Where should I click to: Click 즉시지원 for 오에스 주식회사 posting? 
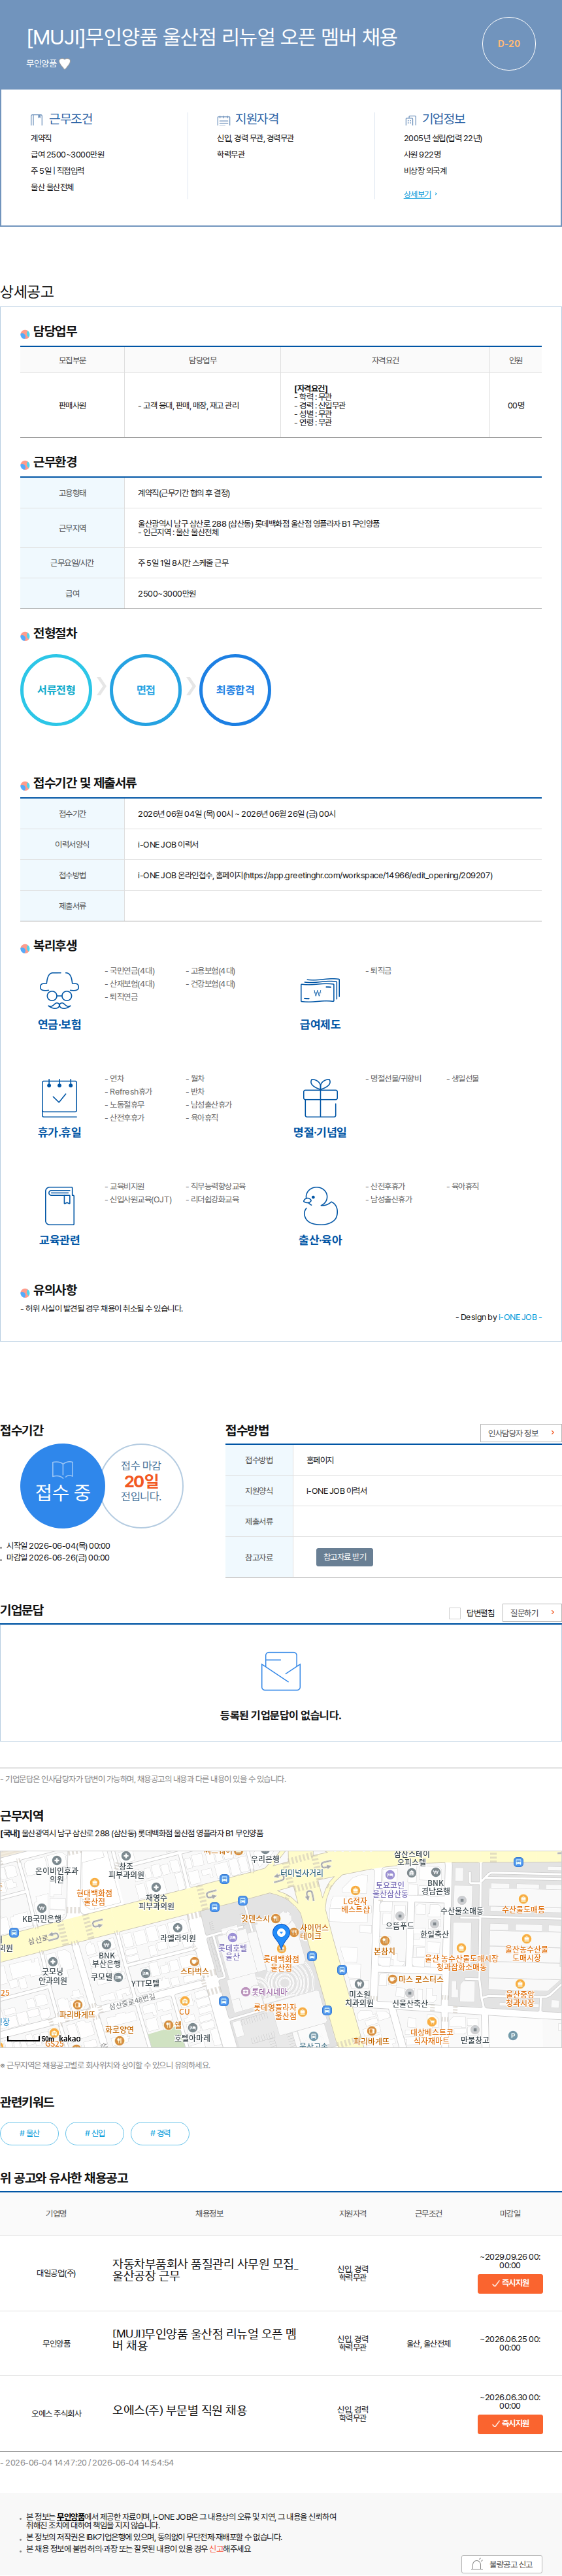(x=510, y=2423)
